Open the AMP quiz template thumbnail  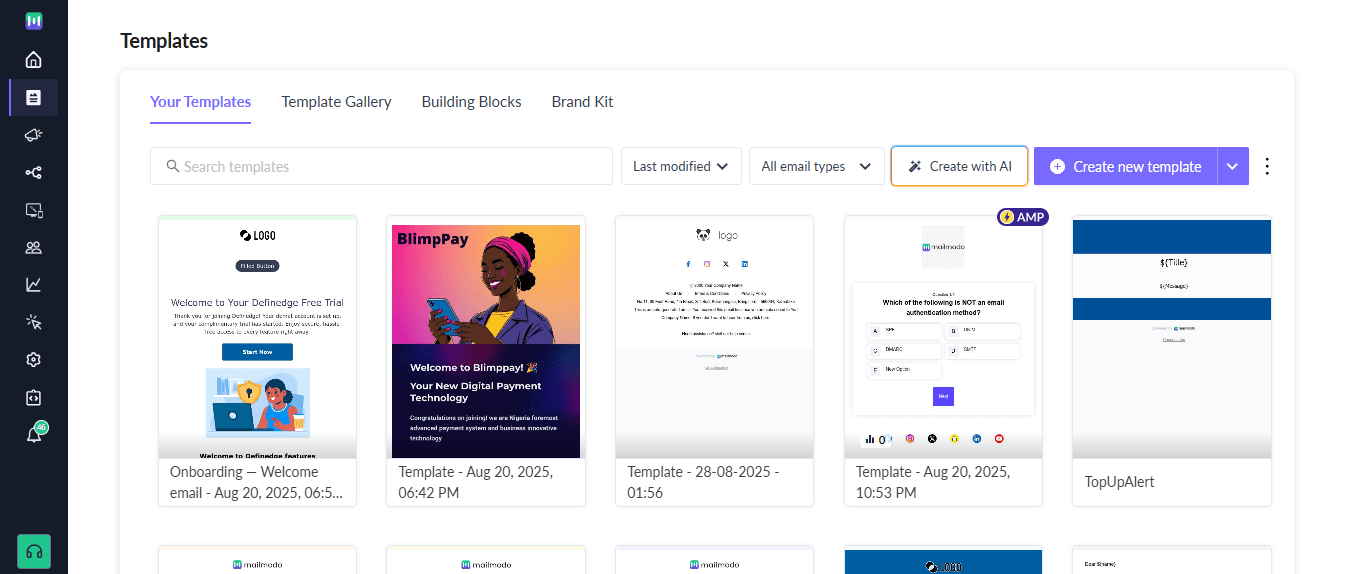point(943,336)
